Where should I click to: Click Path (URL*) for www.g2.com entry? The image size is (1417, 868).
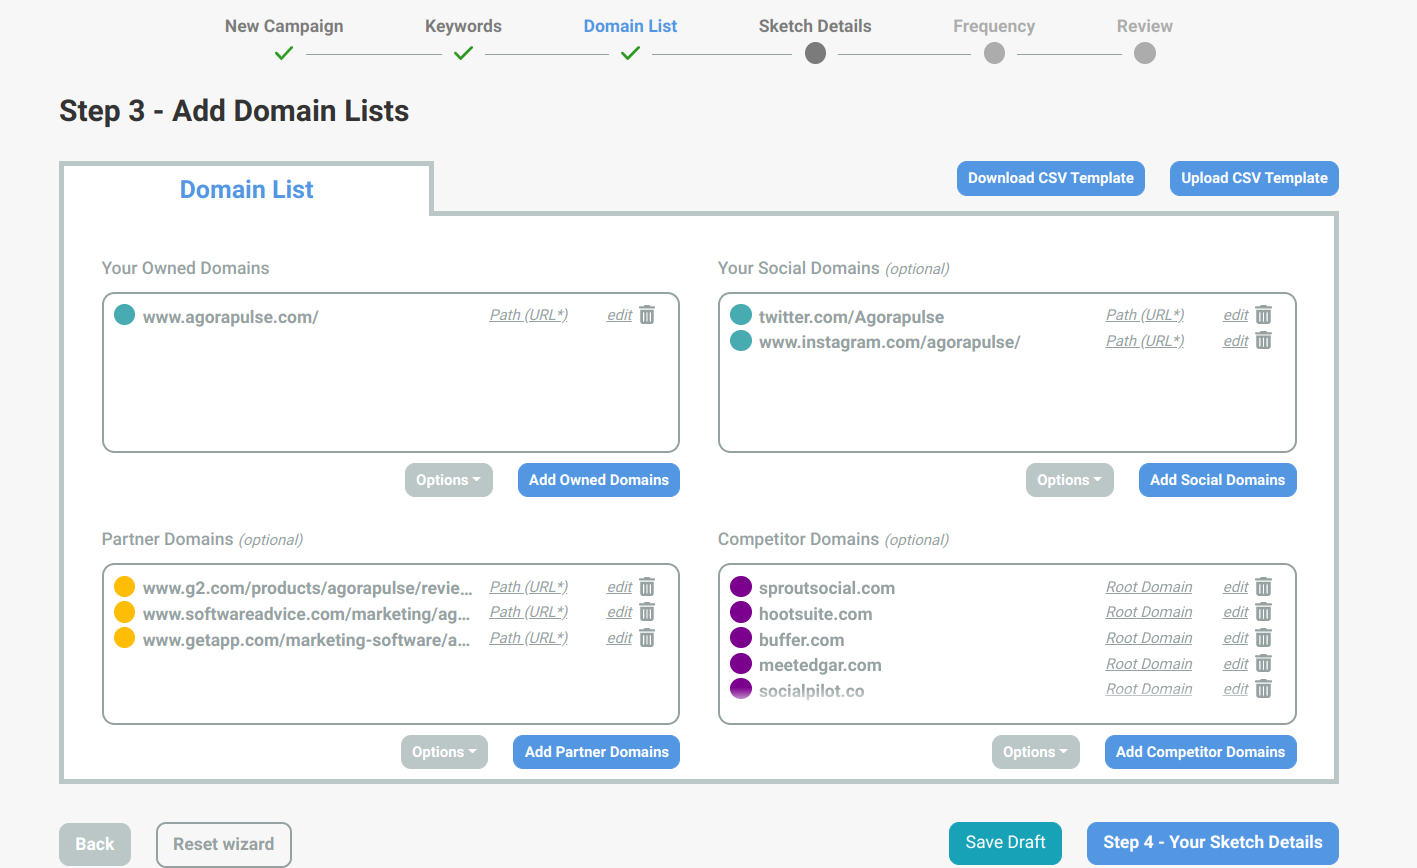point(528,587)
